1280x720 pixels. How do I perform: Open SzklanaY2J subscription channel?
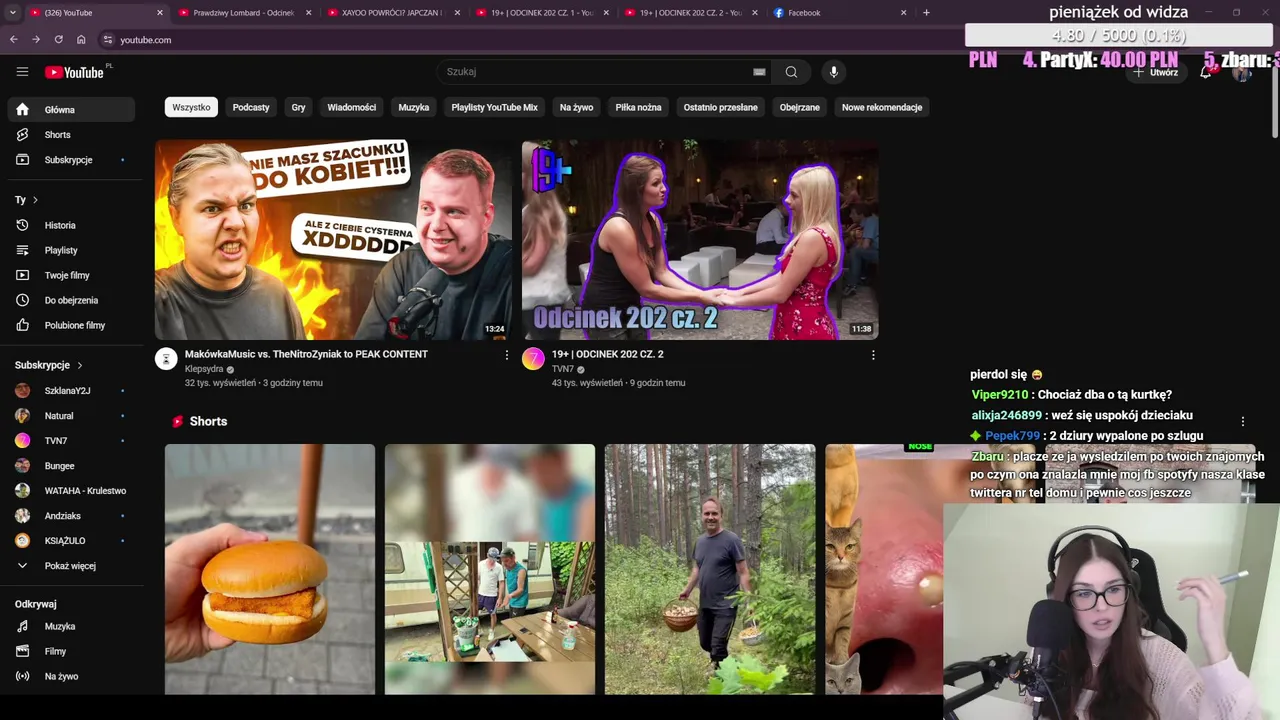71,391
